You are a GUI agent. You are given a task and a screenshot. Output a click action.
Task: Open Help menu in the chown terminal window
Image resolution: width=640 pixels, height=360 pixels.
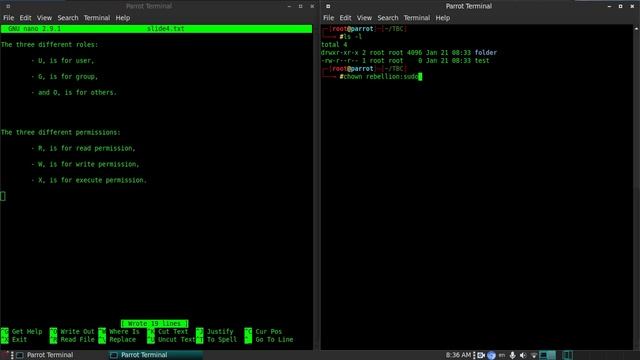(x=442, y=18)
